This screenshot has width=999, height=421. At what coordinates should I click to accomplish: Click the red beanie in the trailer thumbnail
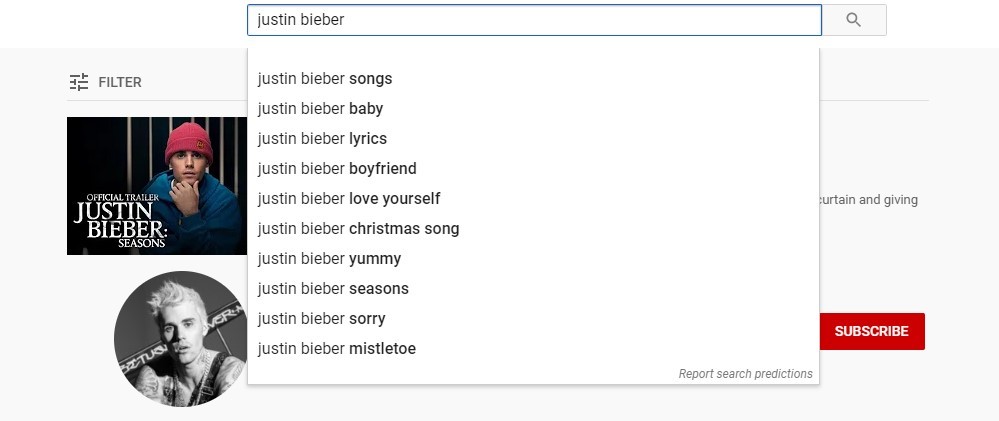[189, 141]
